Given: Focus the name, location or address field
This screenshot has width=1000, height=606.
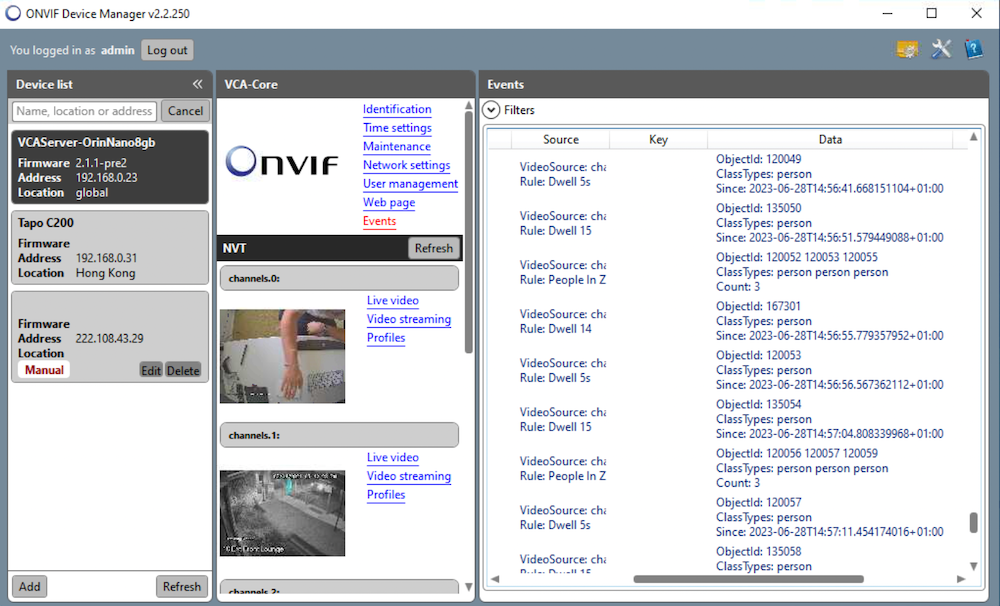Looking at the screenshot, I should tap(84, 111).
